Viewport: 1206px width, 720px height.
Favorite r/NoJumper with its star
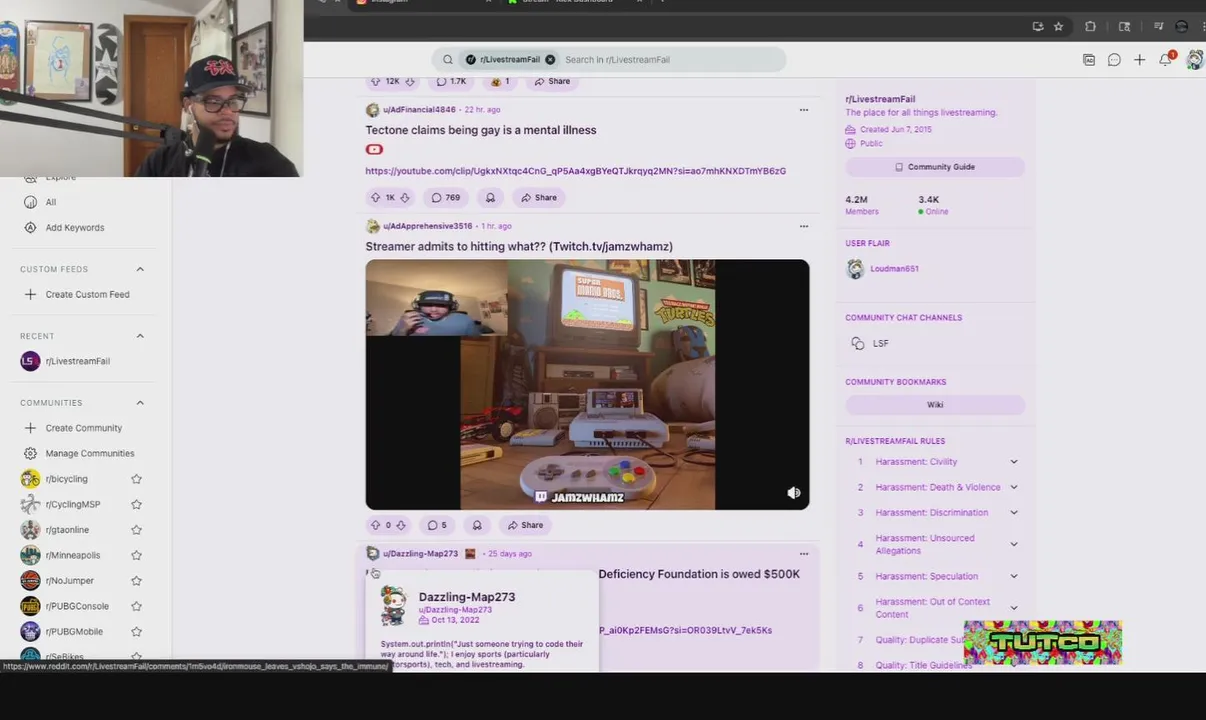[136, 581]
